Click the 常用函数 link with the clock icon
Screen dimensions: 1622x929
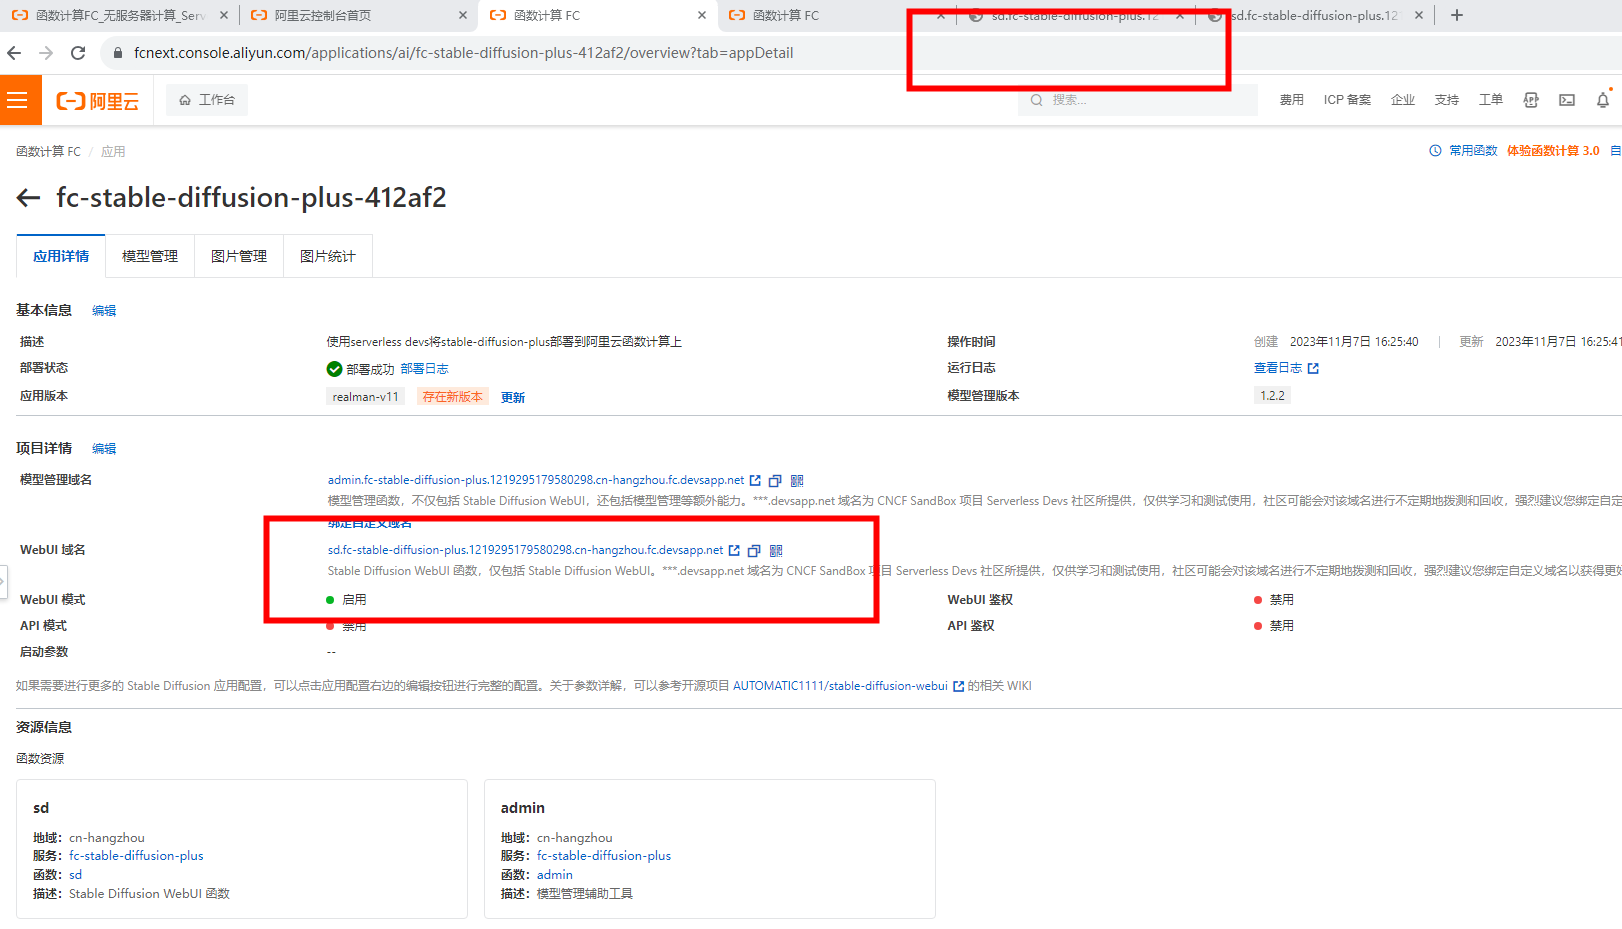1463,151
